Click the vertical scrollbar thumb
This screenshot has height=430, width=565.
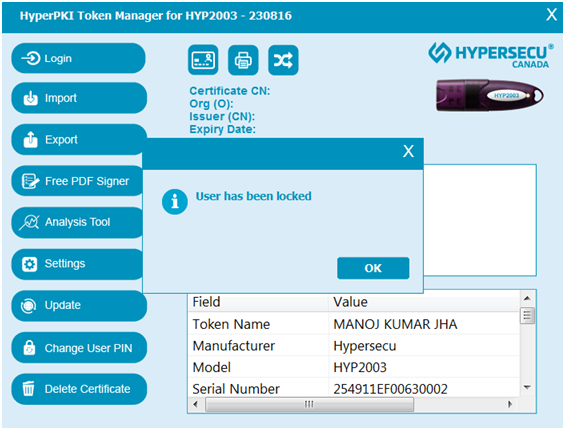[527, 315]
